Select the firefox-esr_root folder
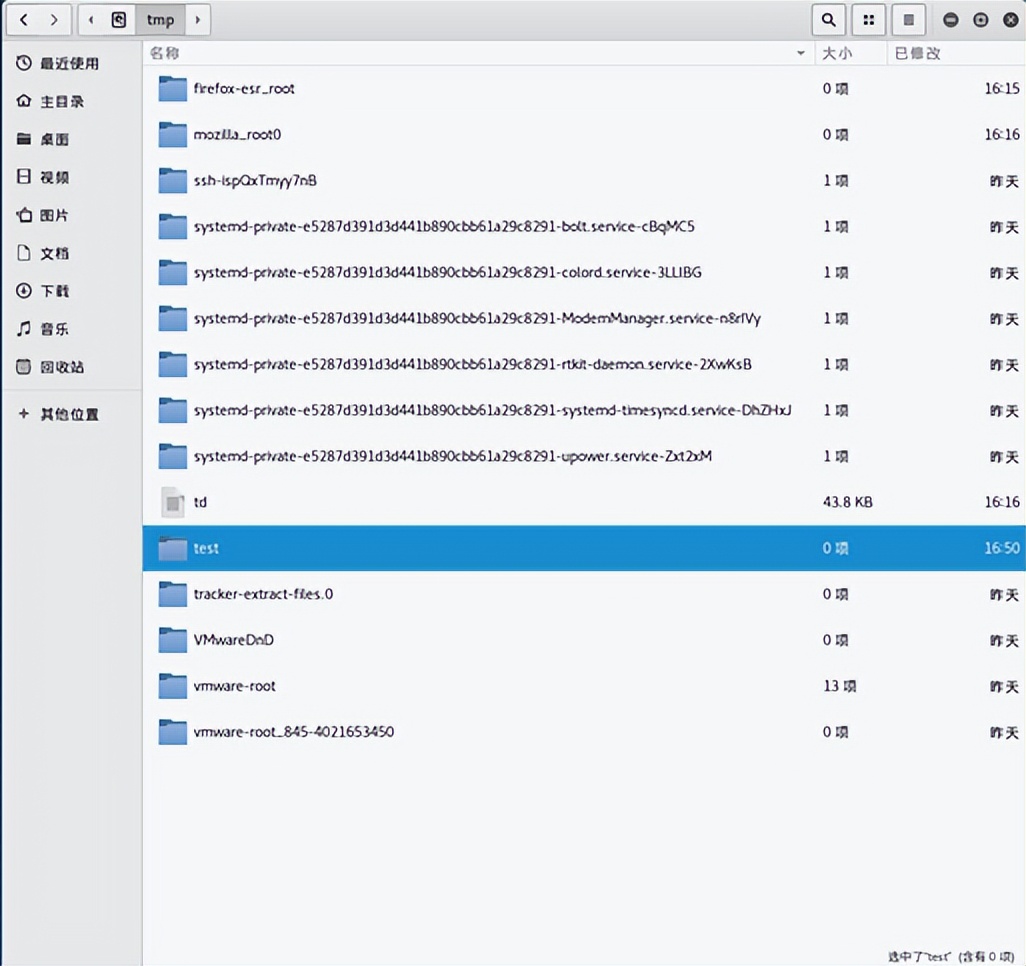1026x966 pixels. [x=244, y=88]
